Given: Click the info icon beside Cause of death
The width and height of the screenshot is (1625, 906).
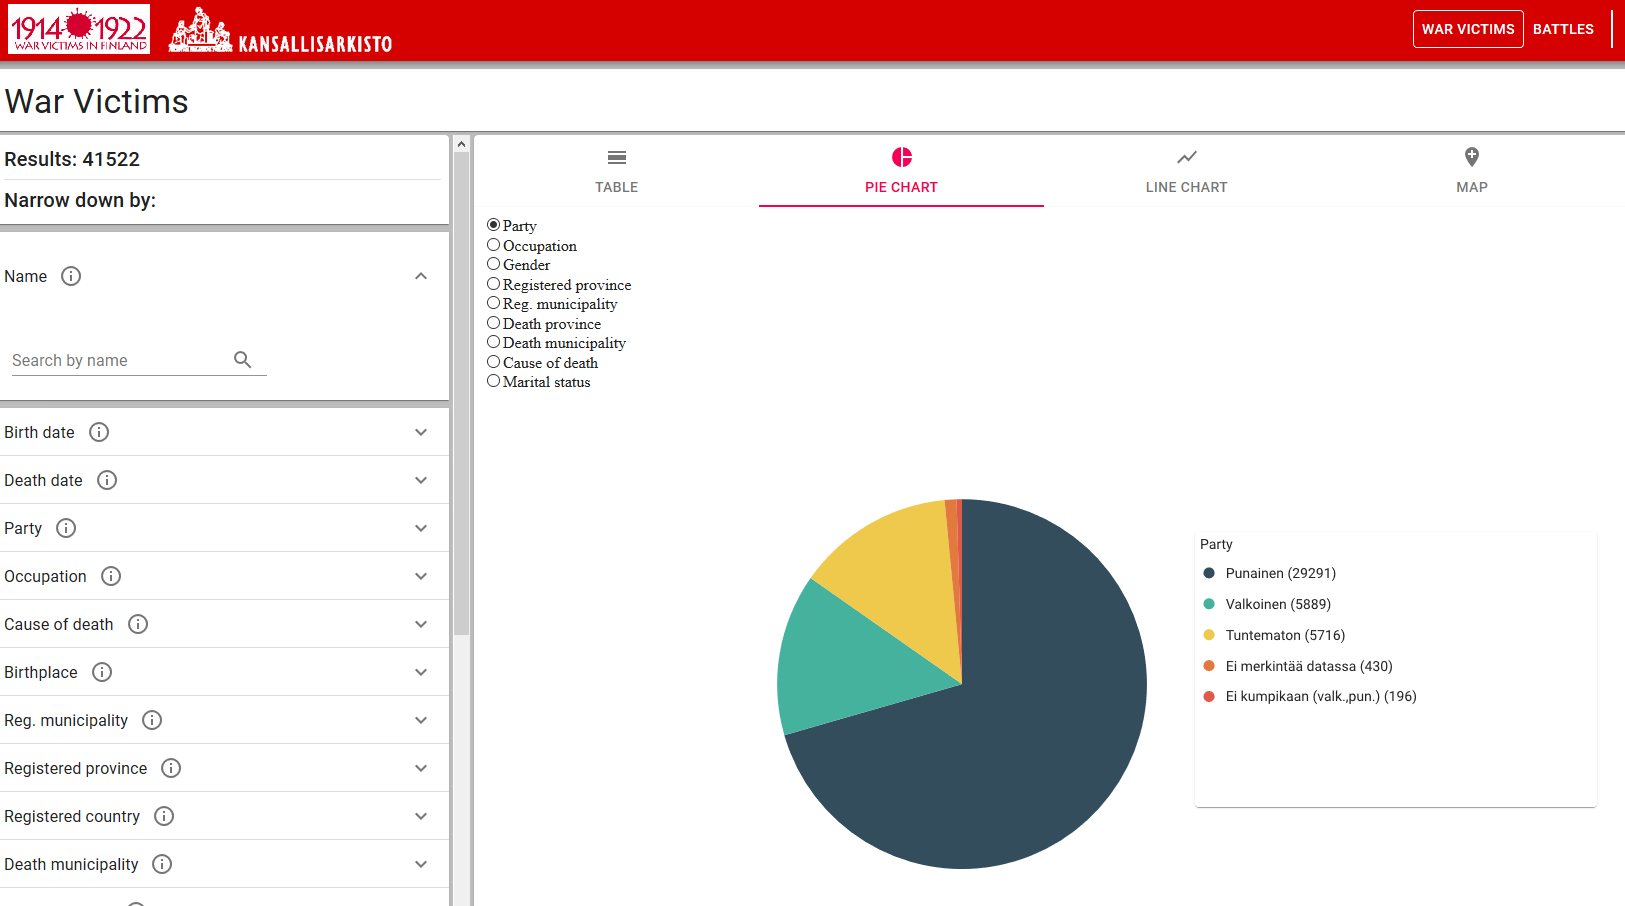Looking at the screenshot, I should (138, 624).
